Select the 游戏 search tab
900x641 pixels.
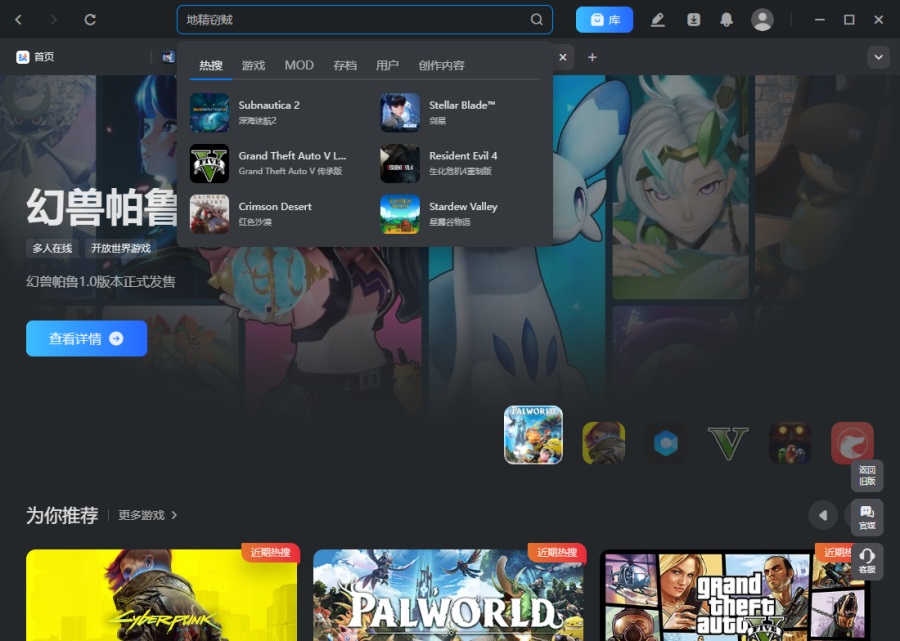253,65
